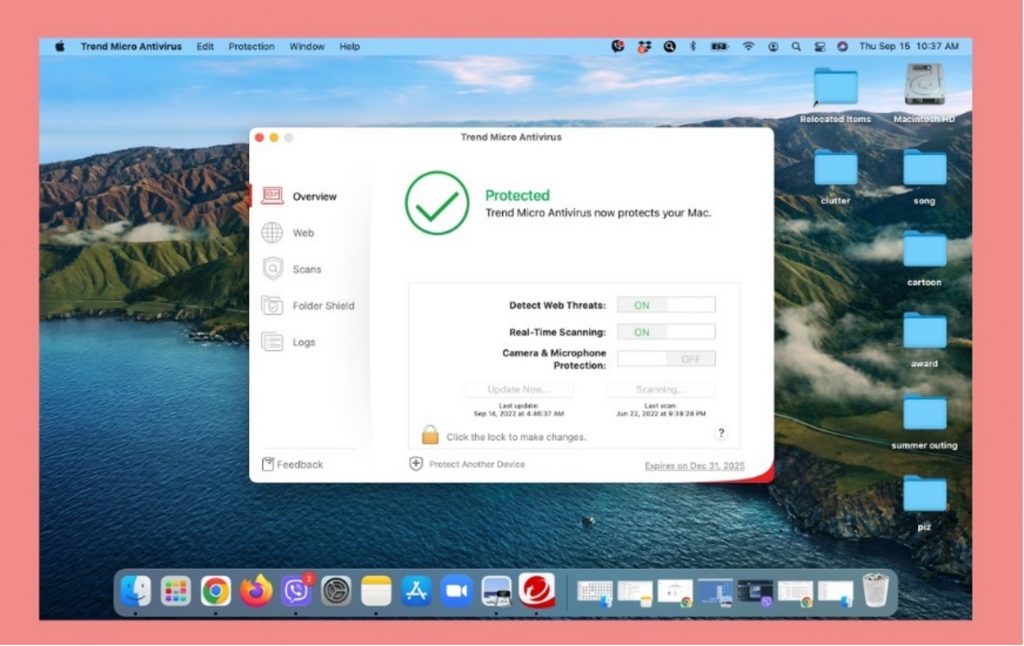Image resolution: width=1024 pixels, height=646 pixels.
Task: Click the padlock to make changes
Action: click(430, 435)
